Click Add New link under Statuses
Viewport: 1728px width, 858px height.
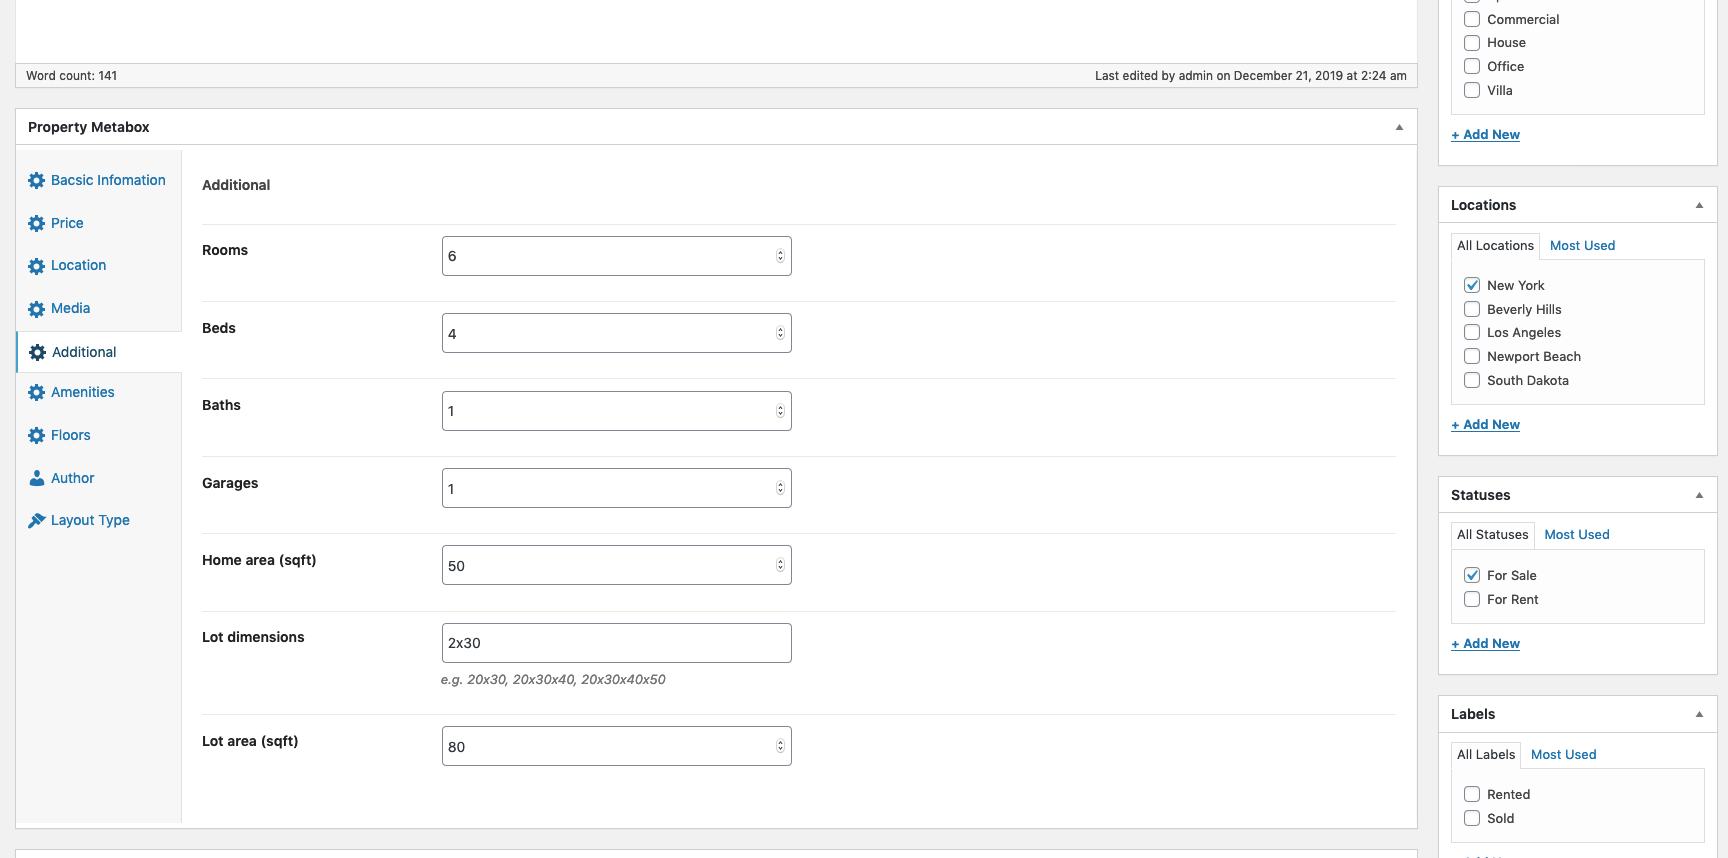1485,644
